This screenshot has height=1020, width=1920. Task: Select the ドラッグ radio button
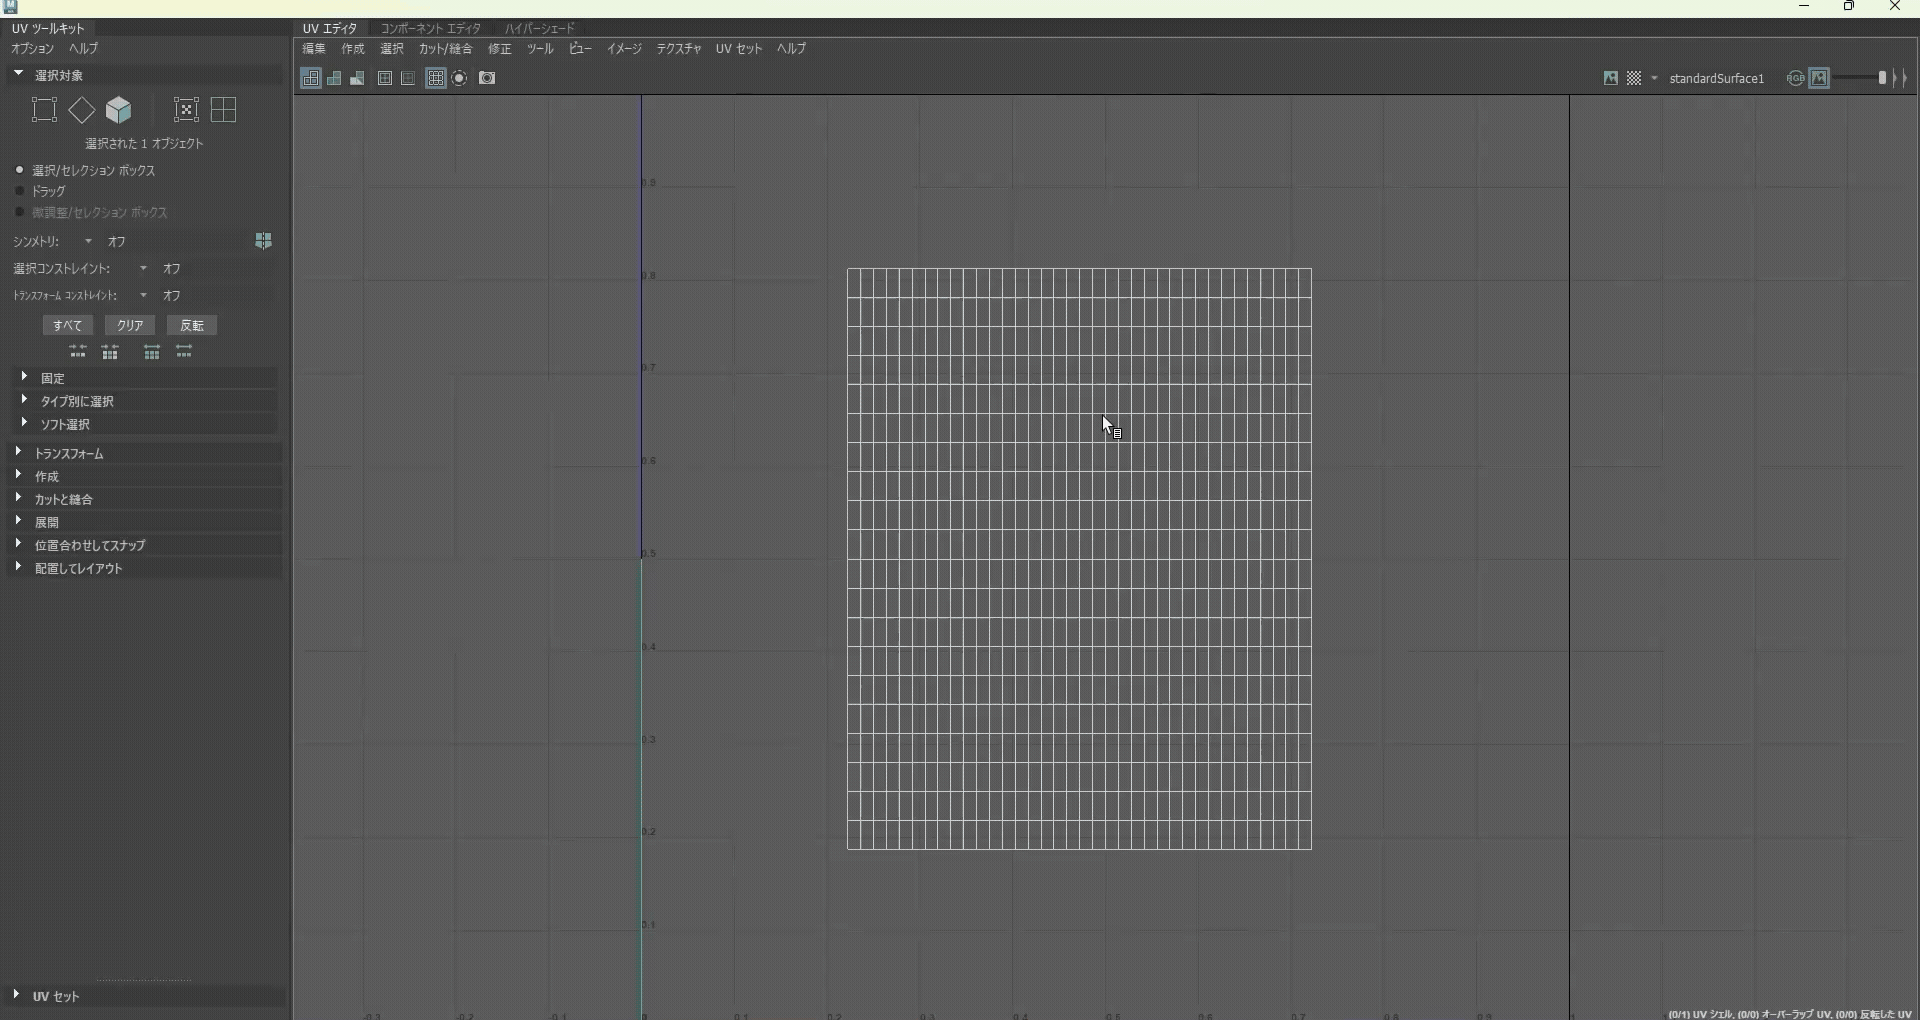pyautogui.click(x=19, y=191)
